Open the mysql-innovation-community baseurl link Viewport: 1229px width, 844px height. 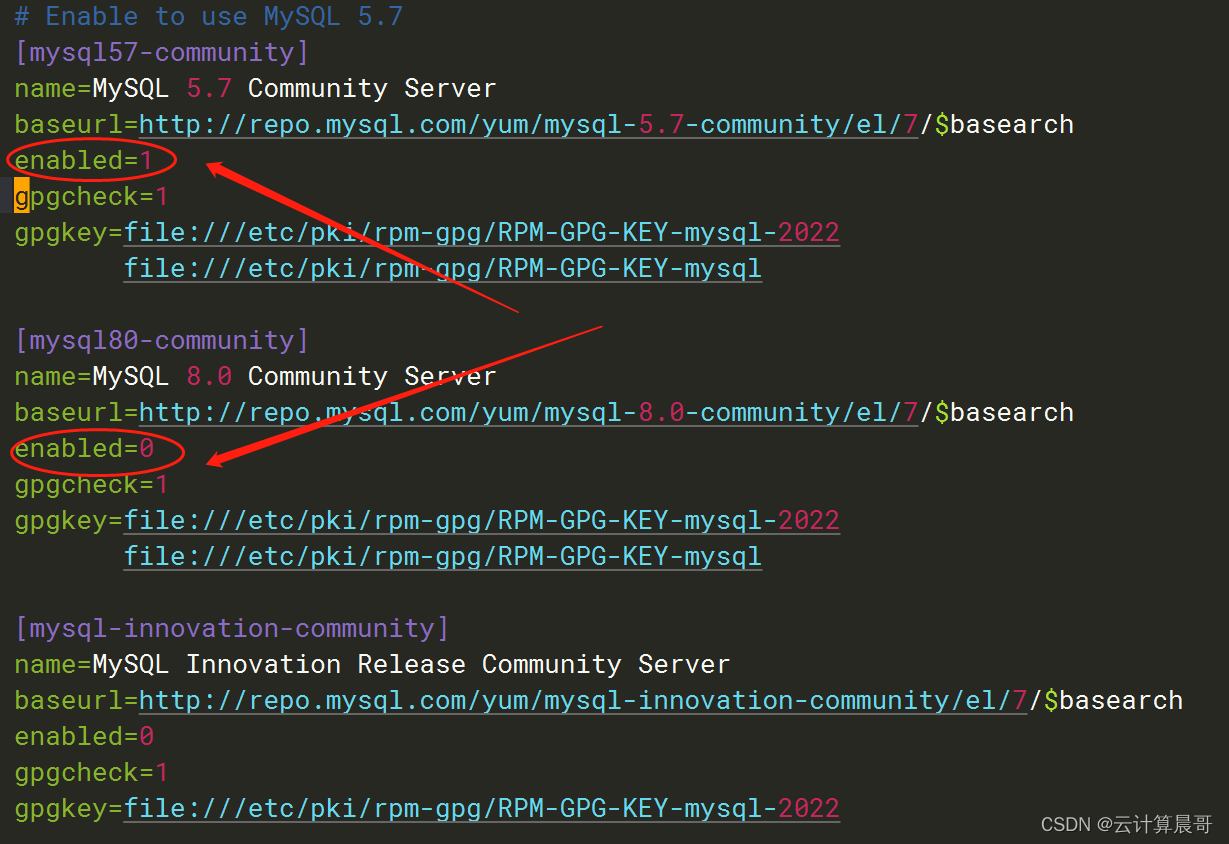tap(583, 700)
